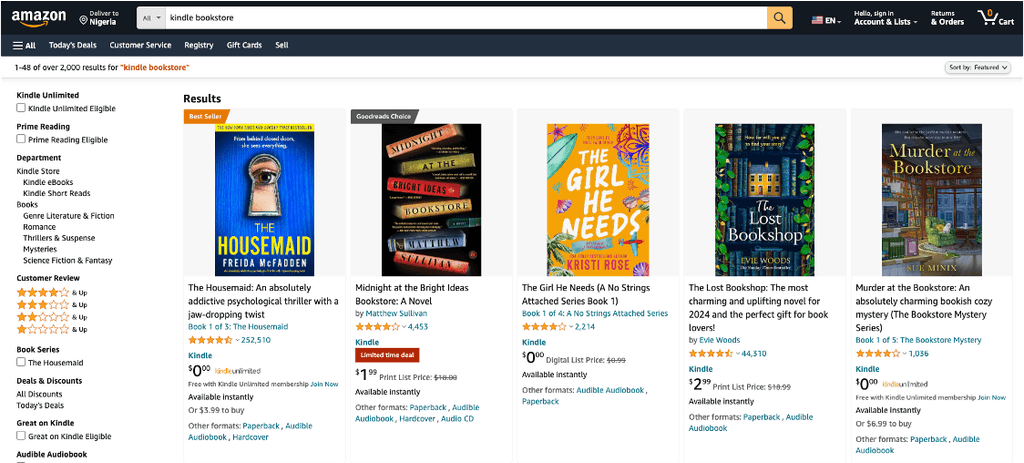Open Returns & Orders
Image resolution: width=1024 pixels, height=463 pixels.
pyautogui.click(x=947, y=18)
